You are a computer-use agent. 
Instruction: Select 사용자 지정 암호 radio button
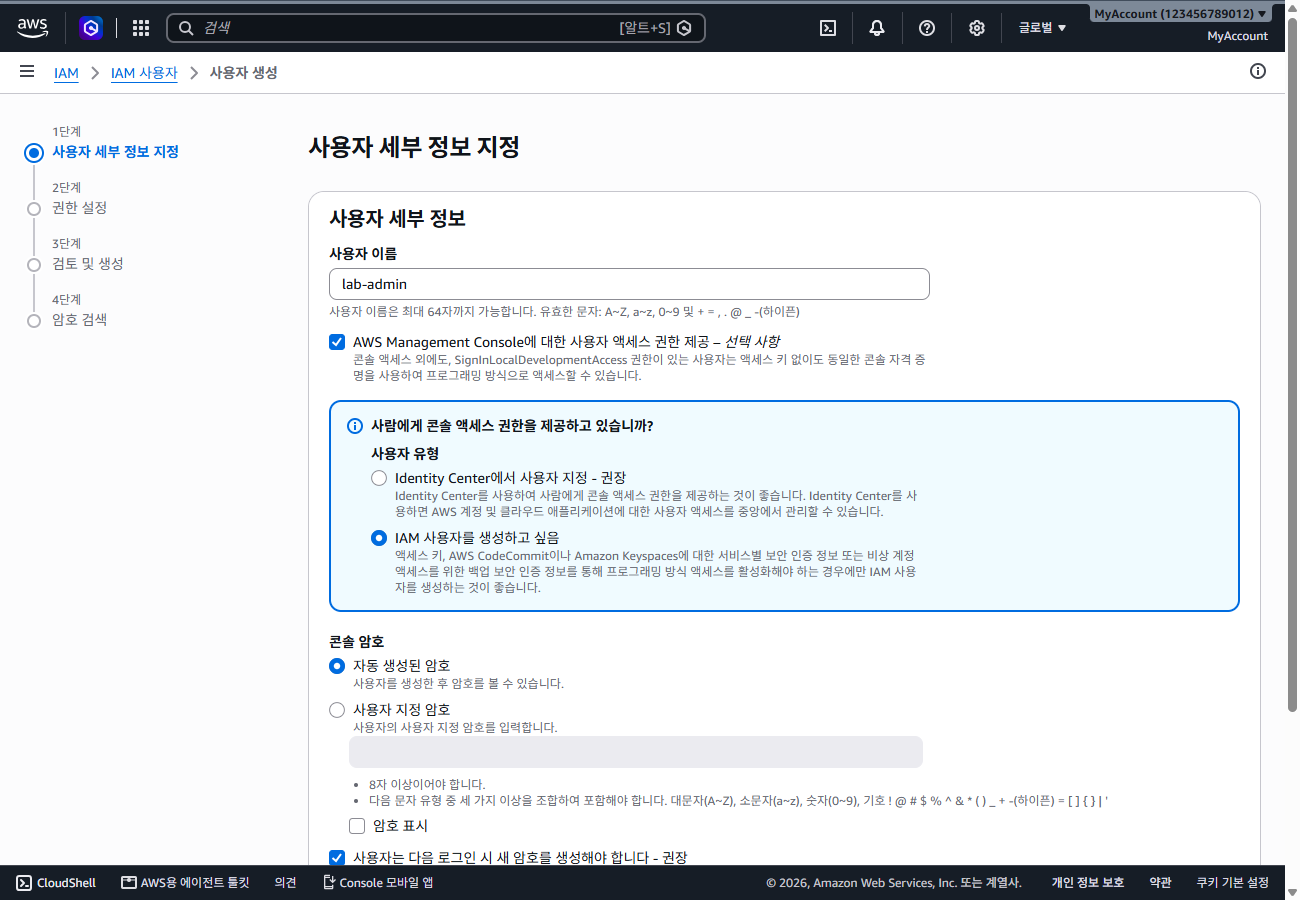tap(337, 710)
